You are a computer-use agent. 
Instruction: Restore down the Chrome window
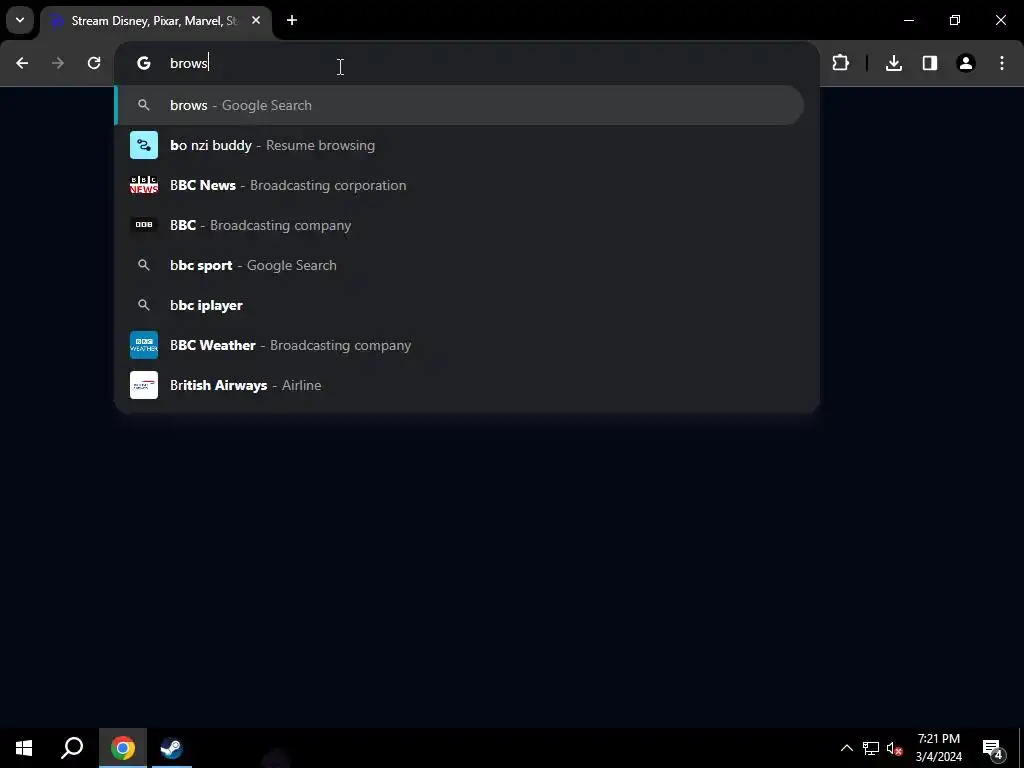pos(955,20)
